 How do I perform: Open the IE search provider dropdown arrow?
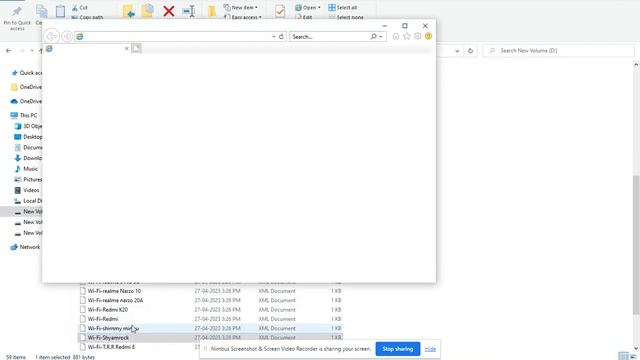[x=381, y=37]
